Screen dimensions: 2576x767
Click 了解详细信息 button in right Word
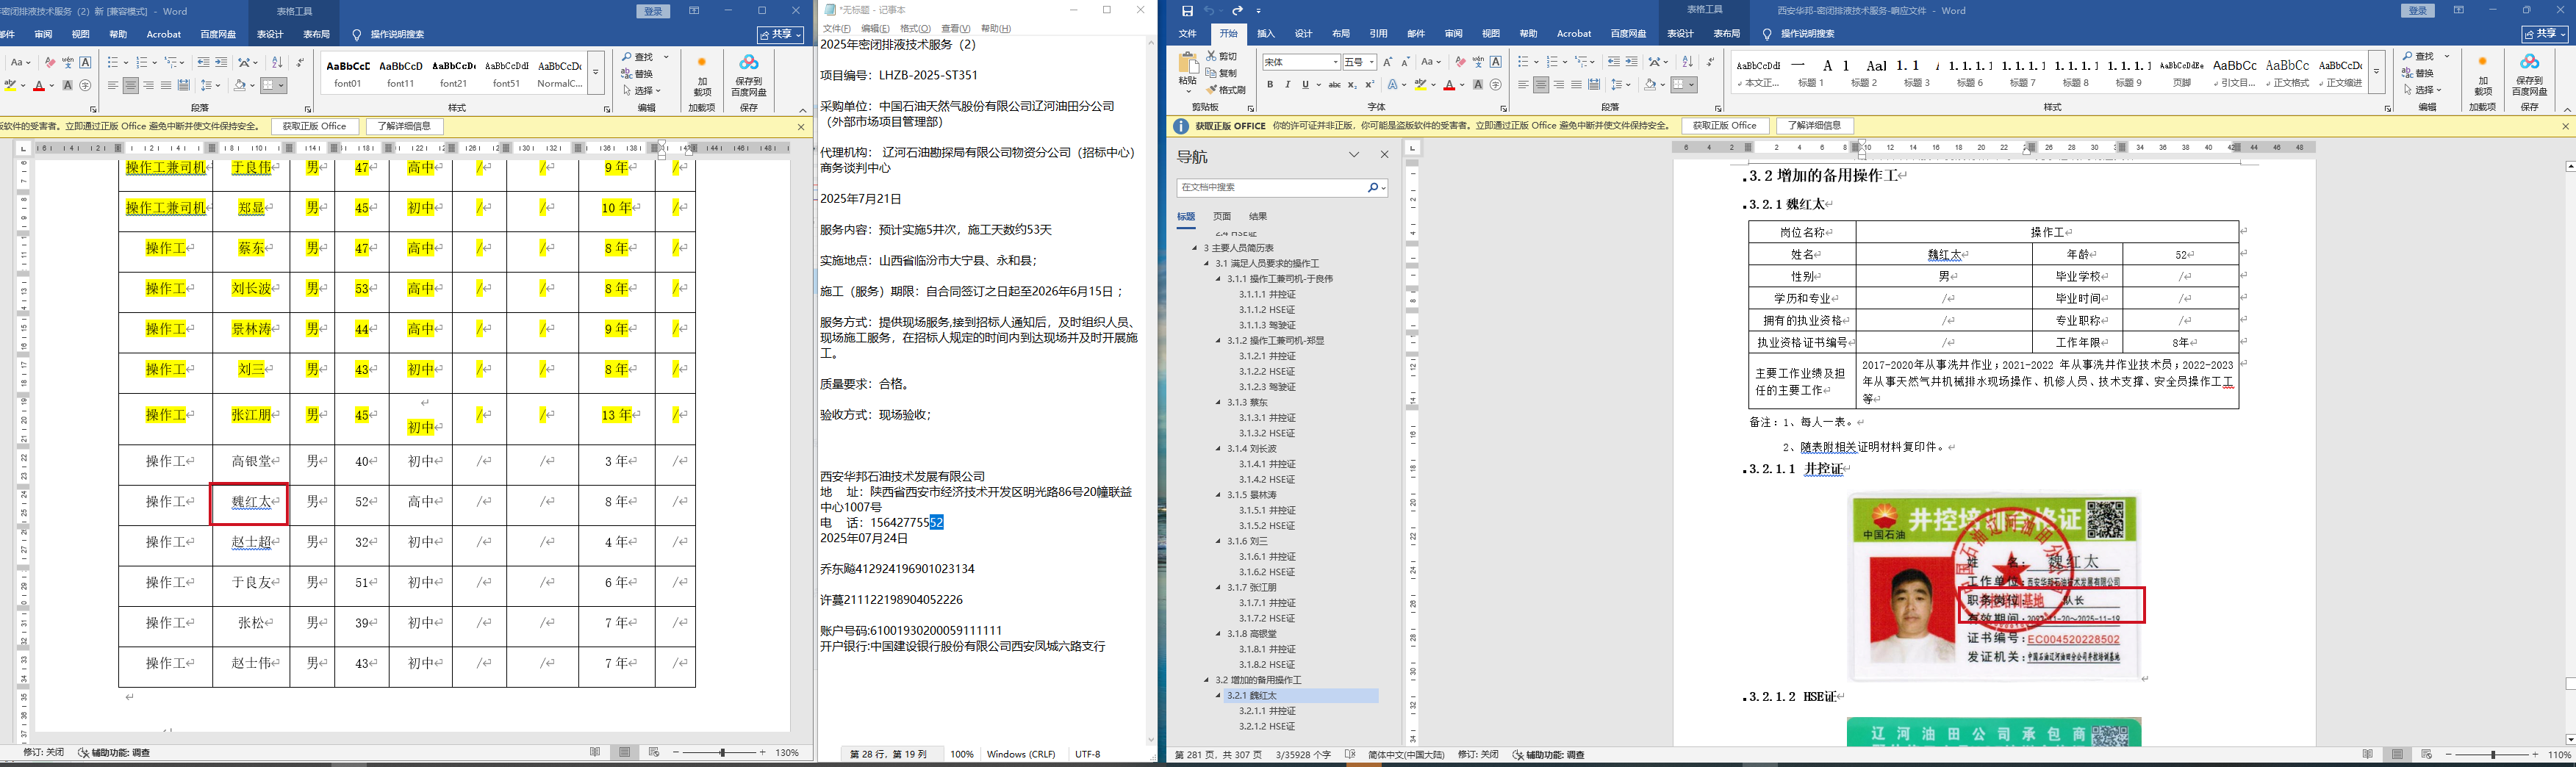pos(1815,126)
